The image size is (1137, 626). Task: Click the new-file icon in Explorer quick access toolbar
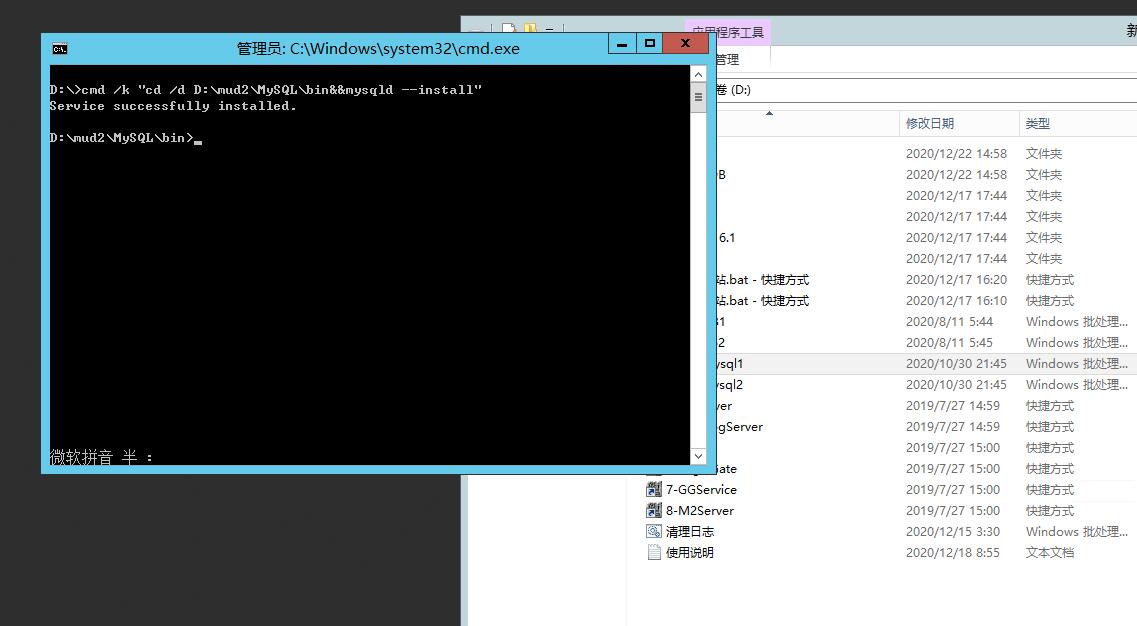pyautogui.click(x=509, y=30)
